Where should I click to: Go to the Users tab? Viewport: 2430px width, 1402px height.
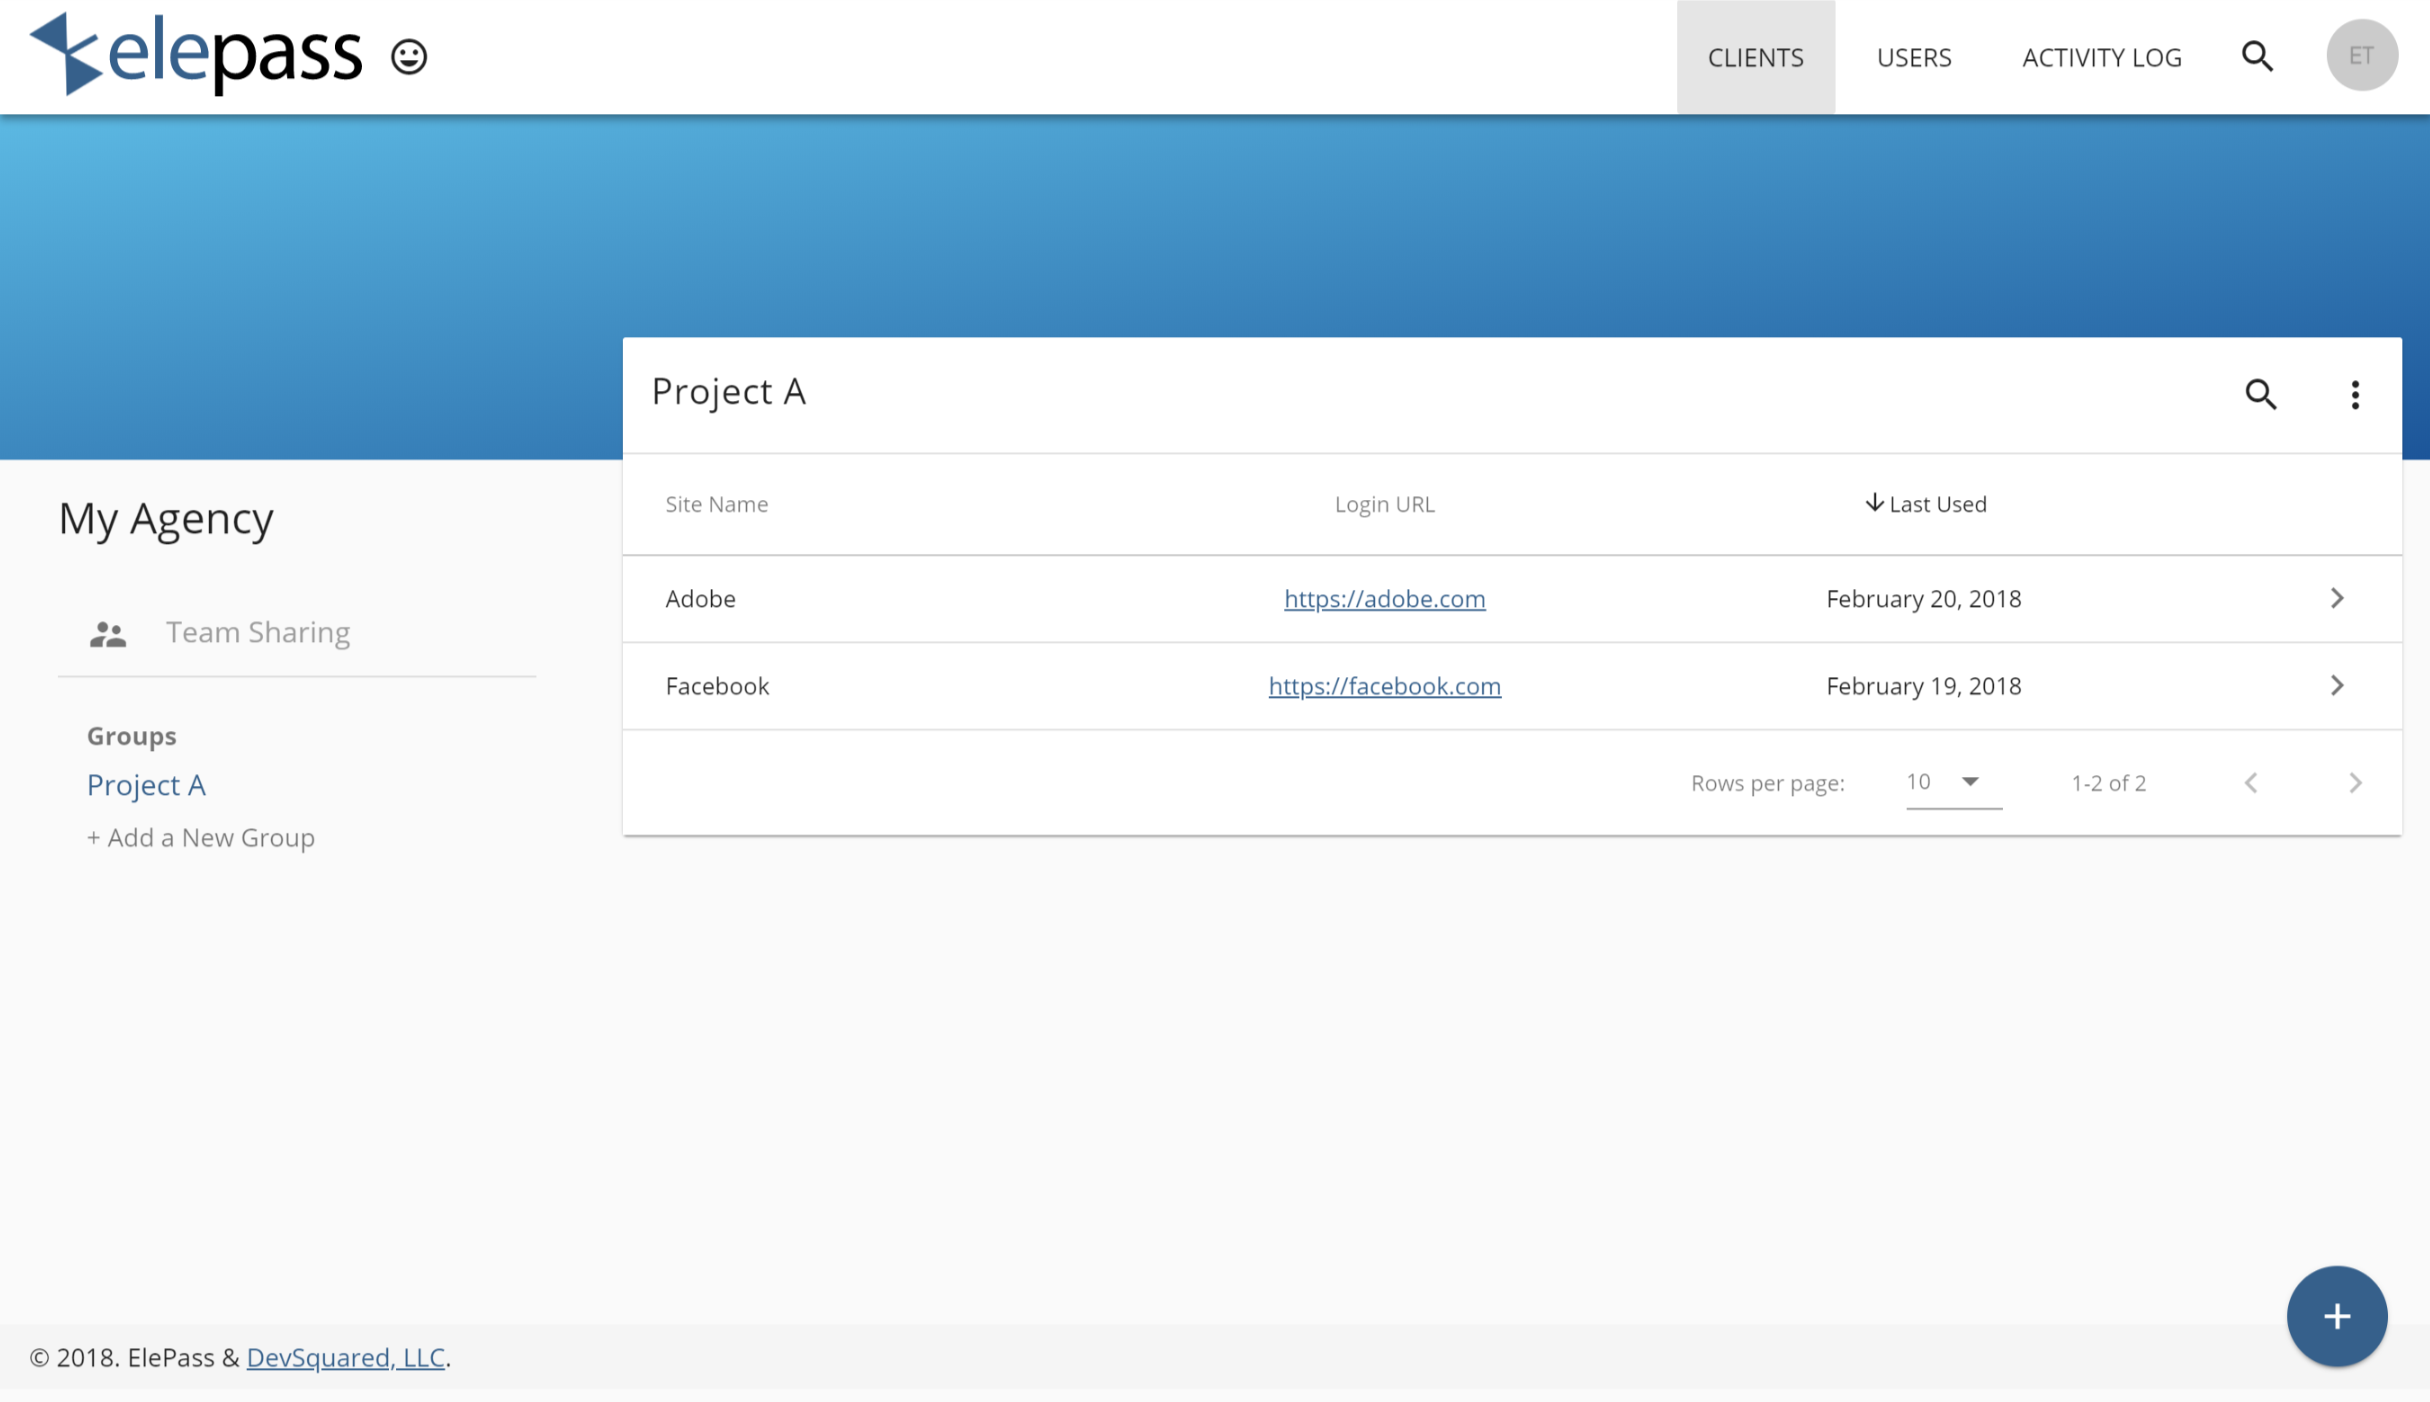(1913, 57)
